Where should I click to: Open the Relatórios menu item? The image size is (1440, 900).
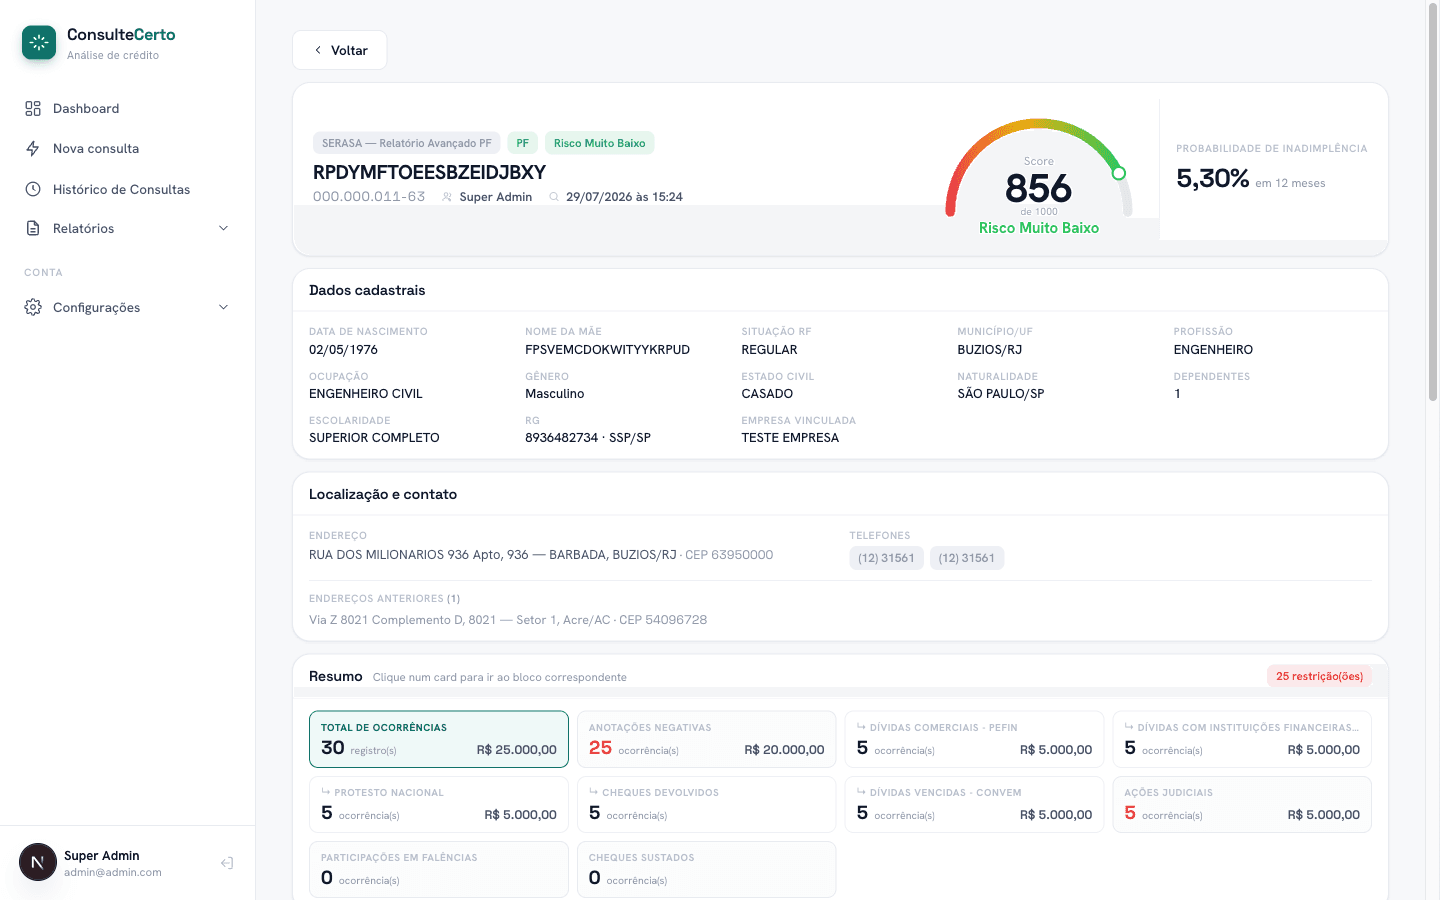[128, 228]
